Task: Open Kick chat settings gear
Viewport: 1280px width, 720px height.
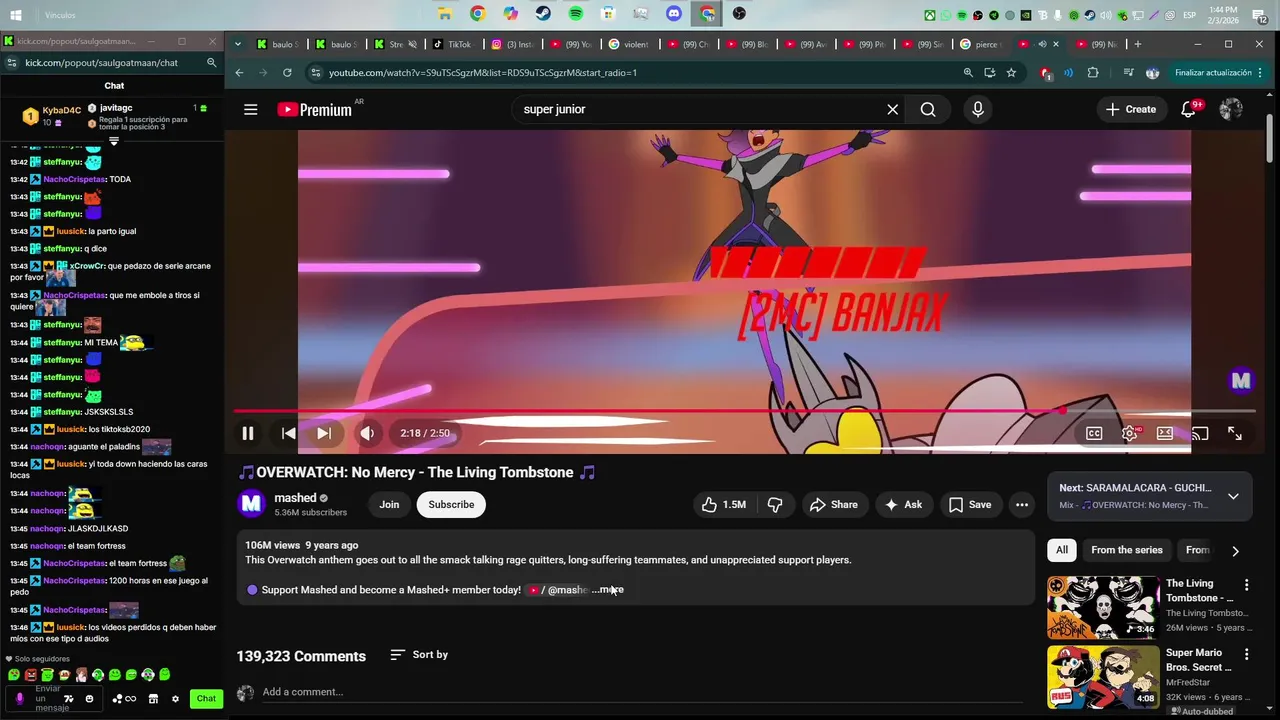Action: 175,699
